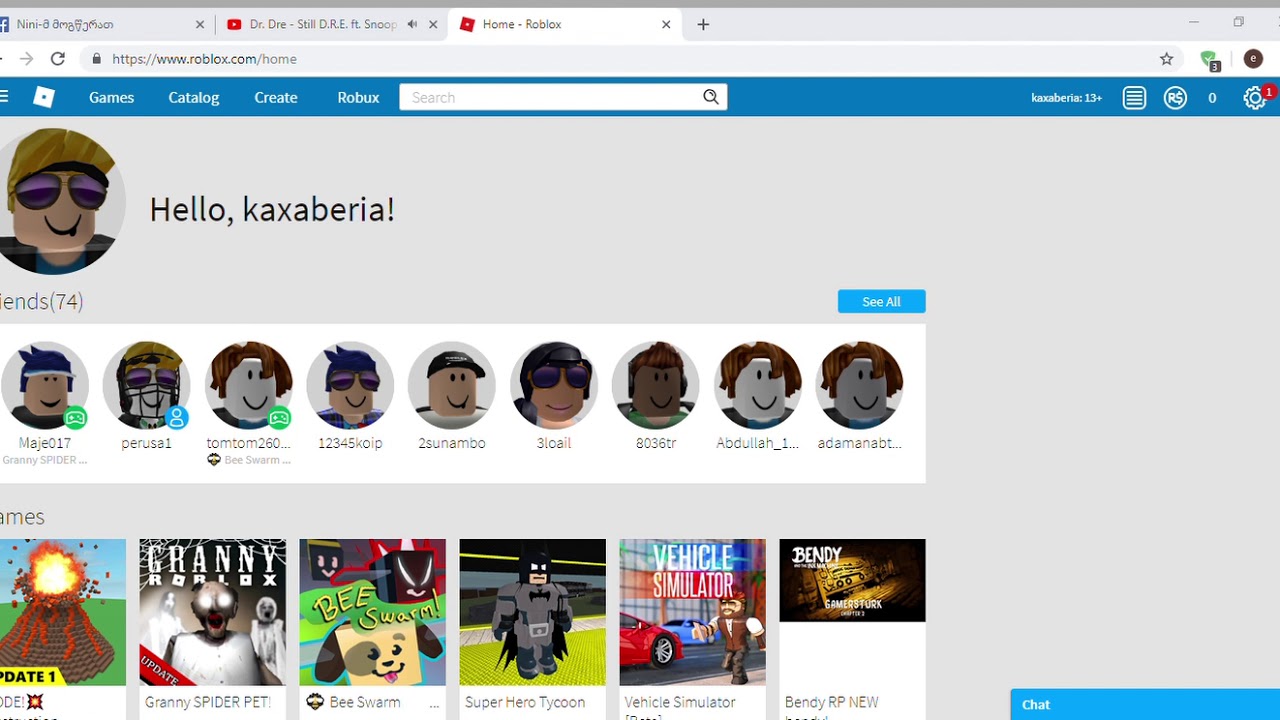Click the kaxaberia: 13+ username link

pos(1066,98)
